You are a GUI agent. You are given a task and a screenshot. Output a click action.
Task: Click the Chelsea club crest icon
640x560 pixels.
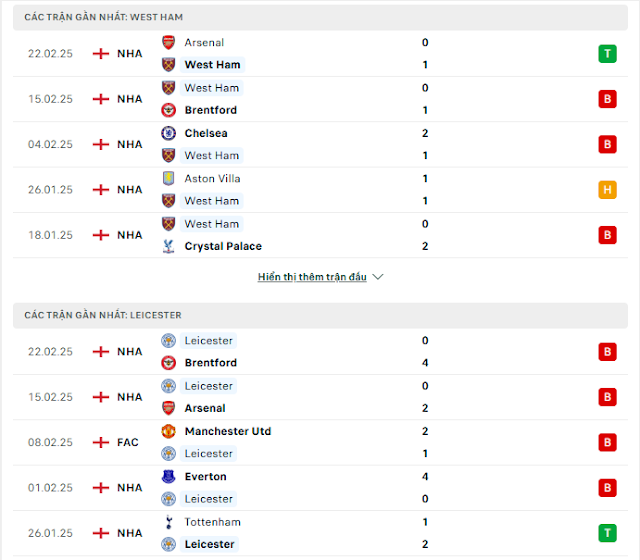(168, 133)
